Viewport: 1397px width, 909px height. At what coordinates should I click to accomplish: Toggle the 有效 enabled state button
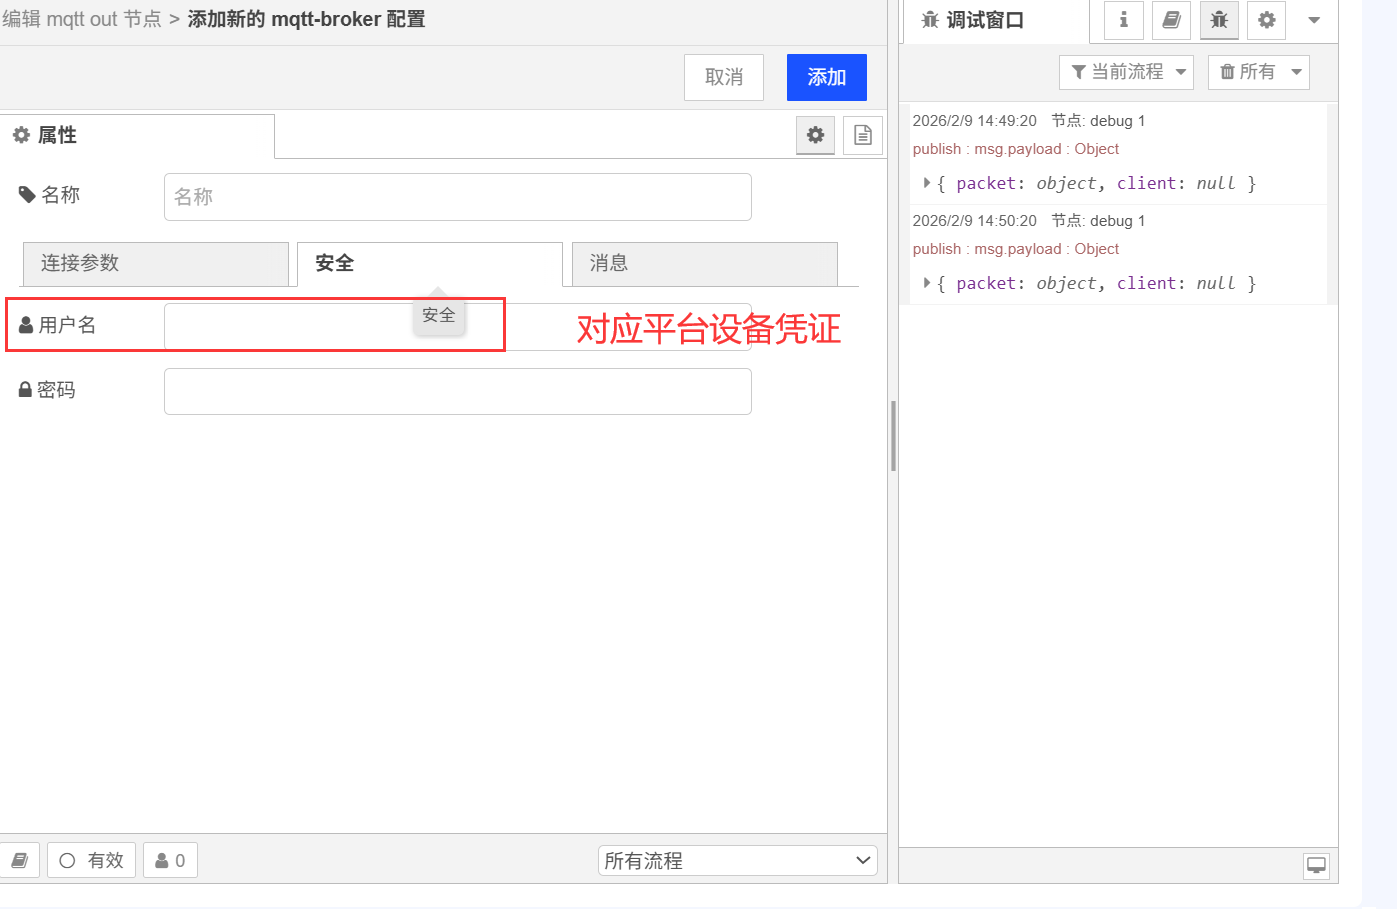point(91,860)
